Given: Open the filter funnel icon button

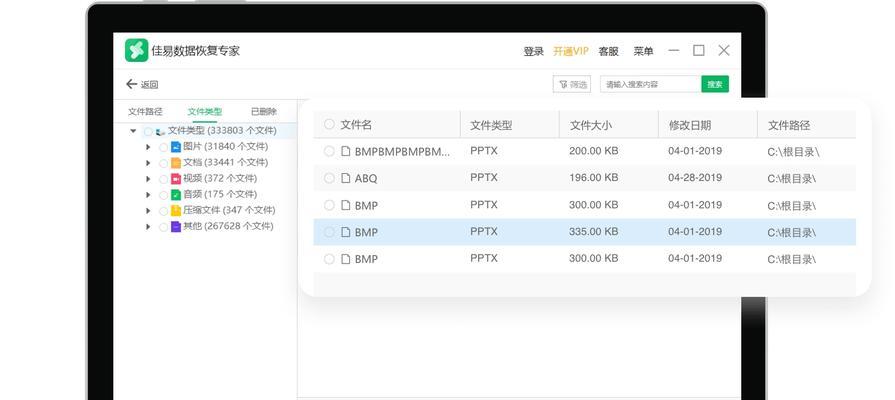Looking at the screenshot, I should (x=571, y=84).
